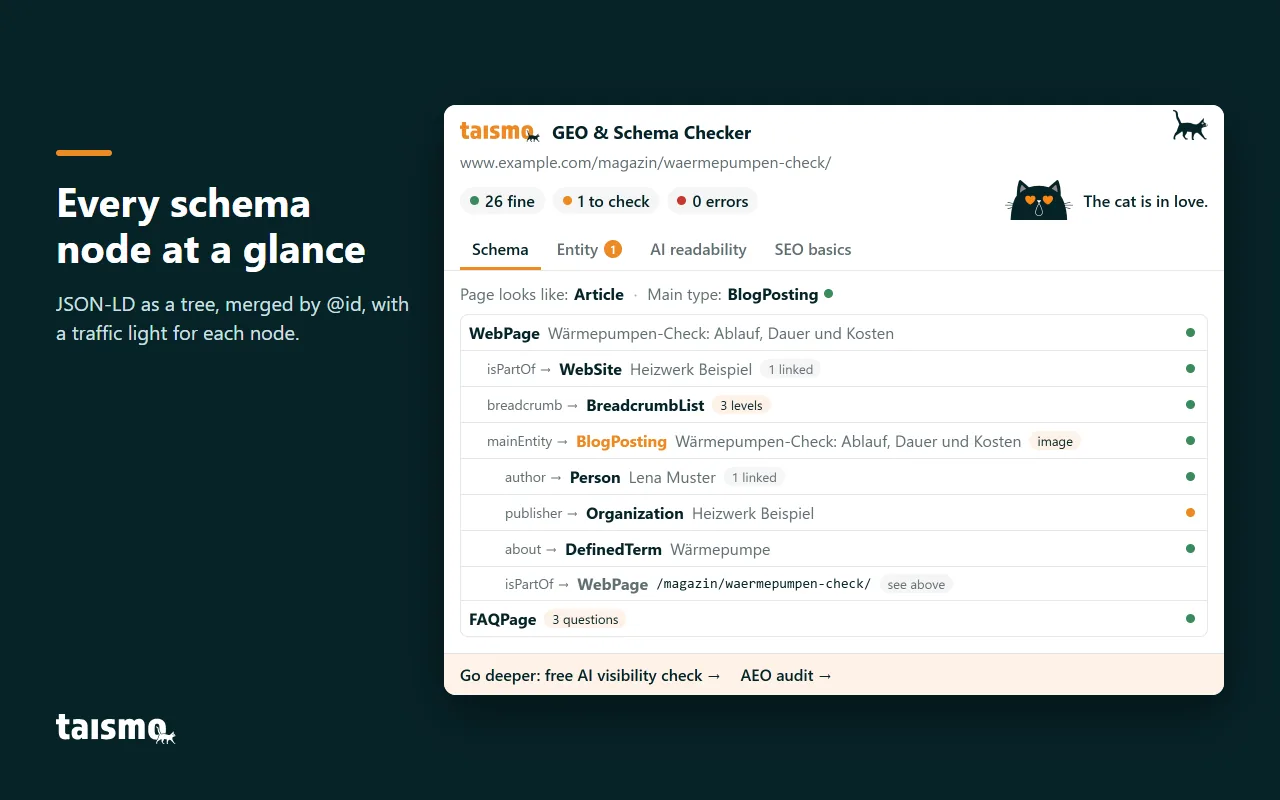Click the '1 linked' tag on Person row

(x=754, y=477)
